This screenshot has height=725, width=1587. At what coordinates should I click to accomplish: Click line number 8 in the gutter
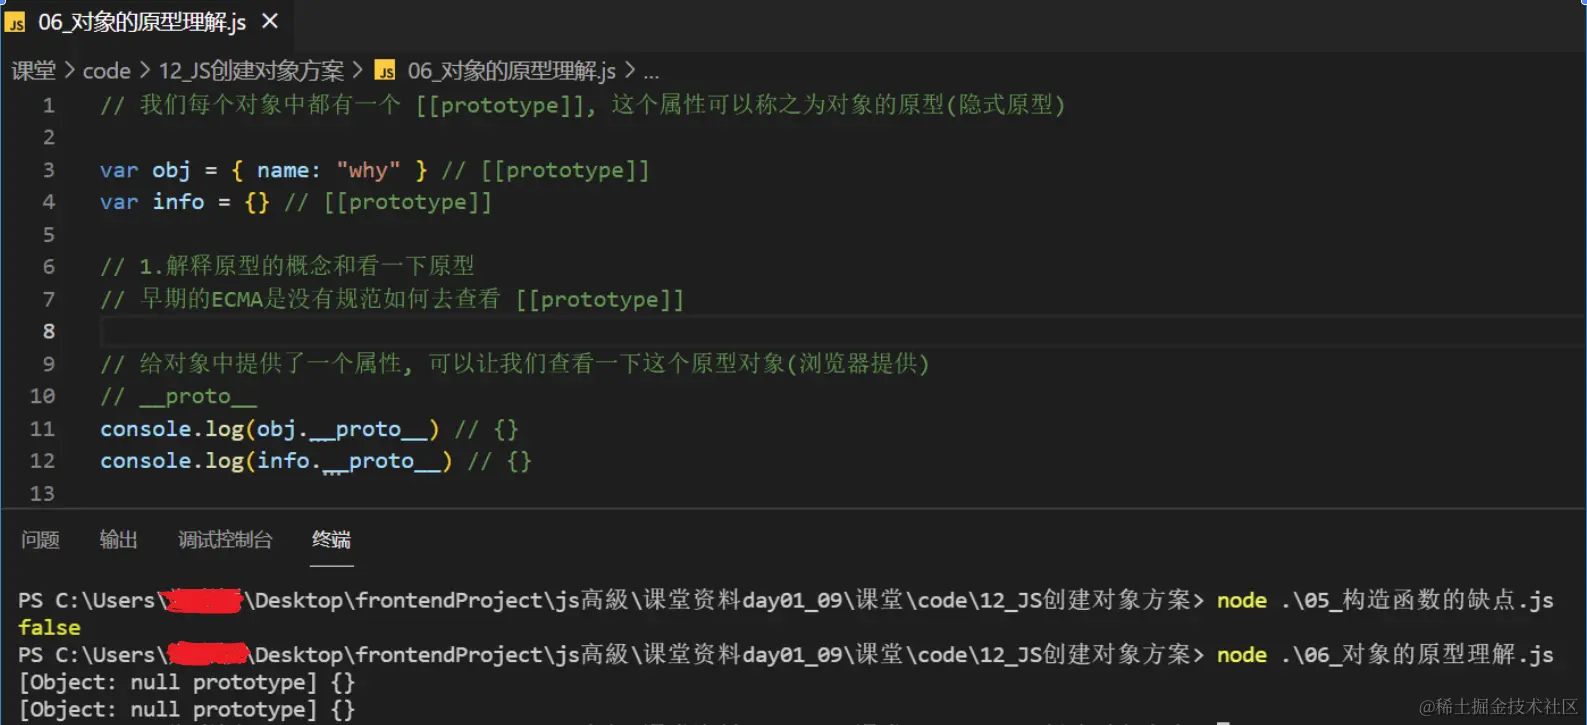click(x=48, y=331)
